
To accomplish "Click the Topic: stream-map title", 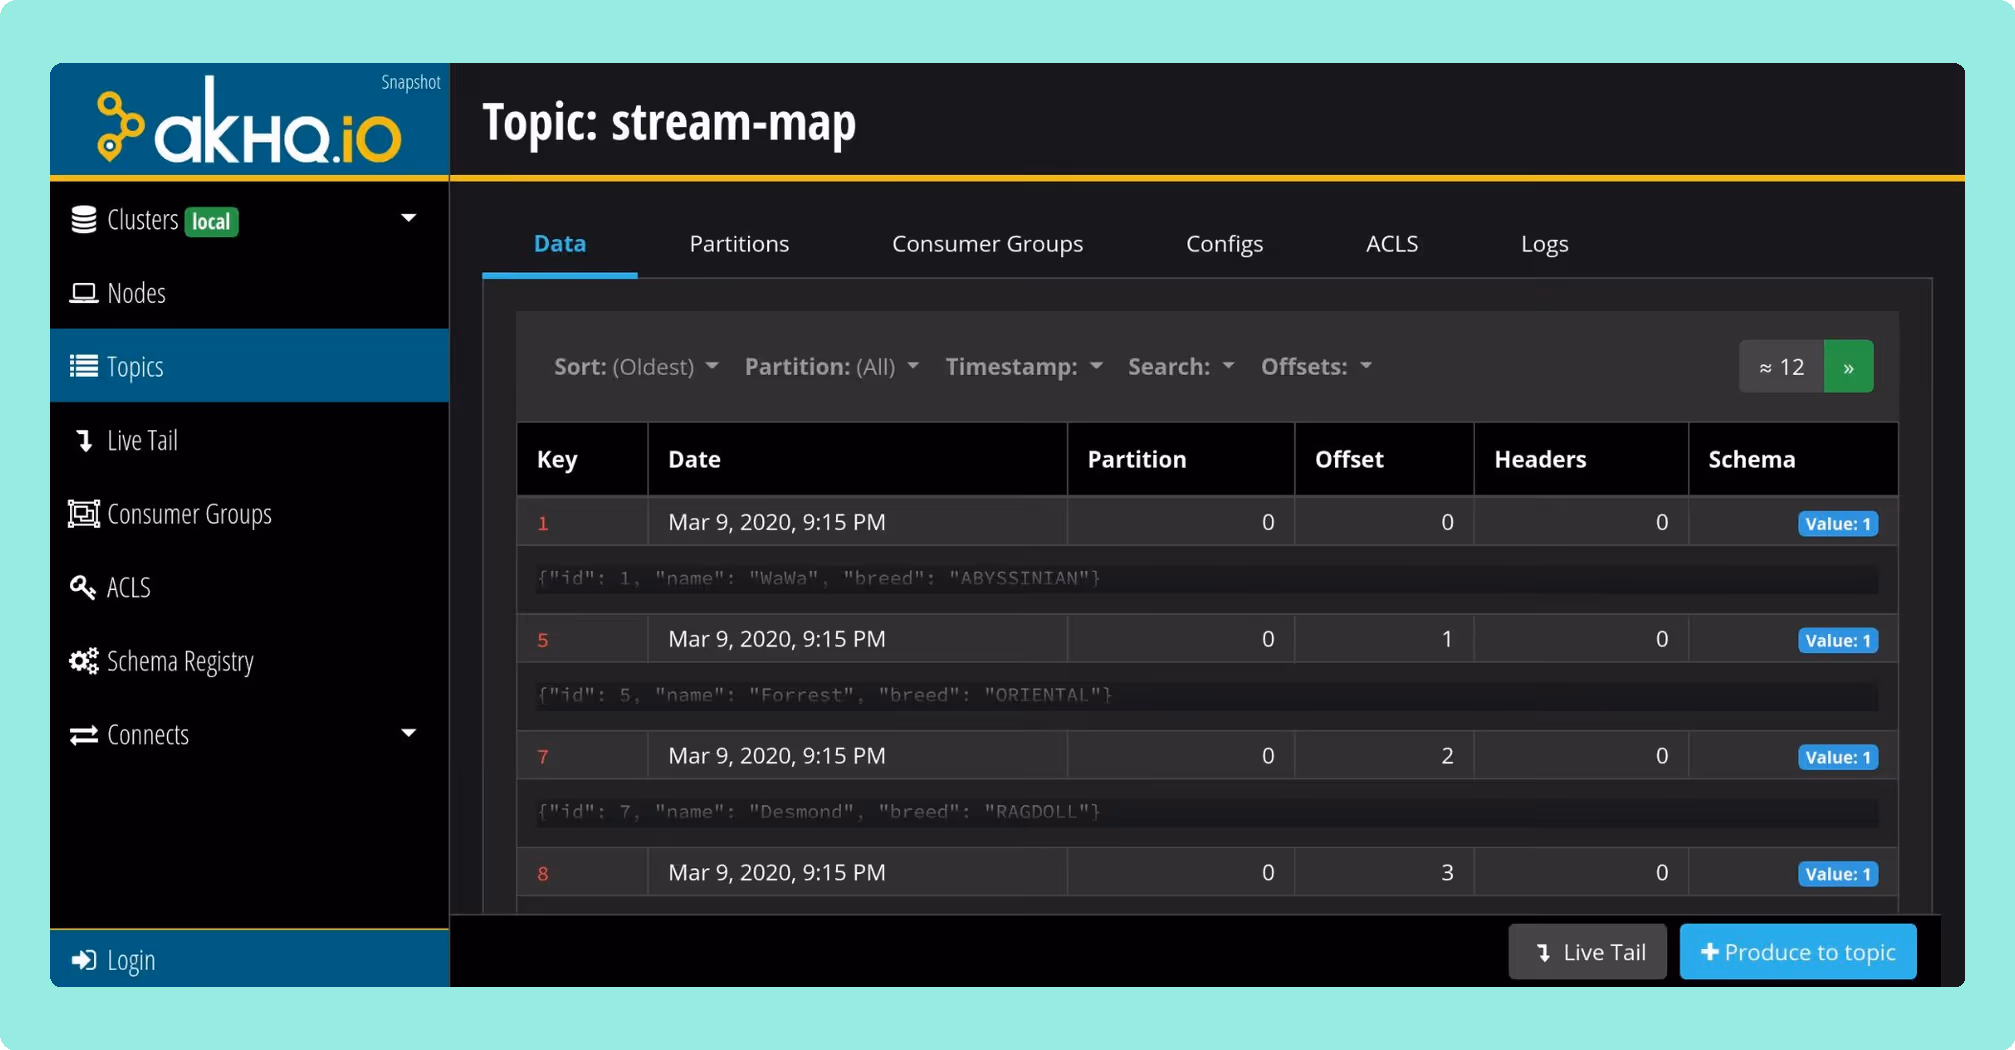I will pos(669,122).
